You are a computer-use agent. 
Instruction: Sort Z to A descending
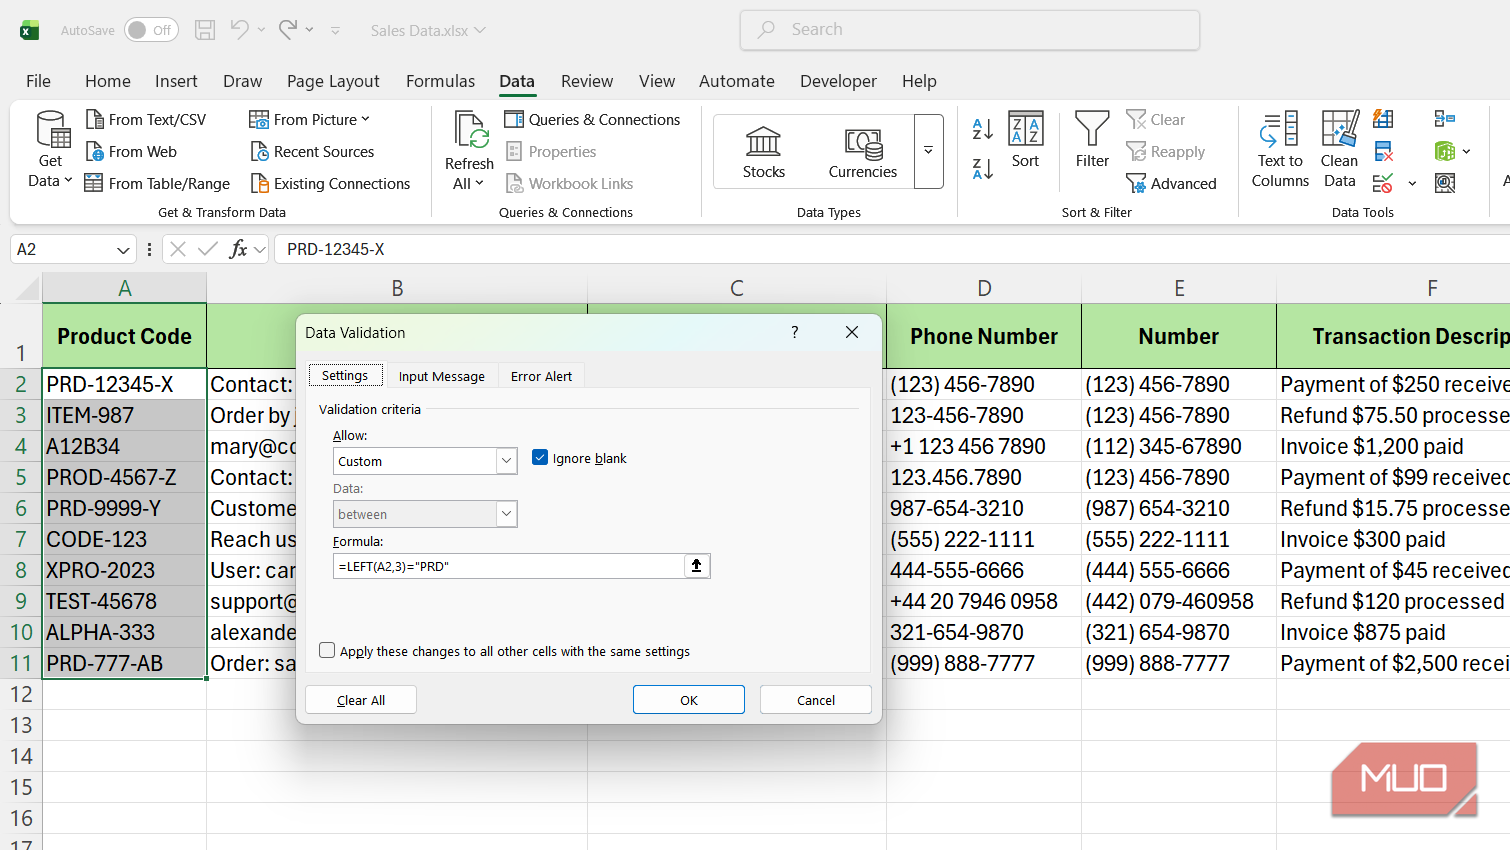pos(983,169)
